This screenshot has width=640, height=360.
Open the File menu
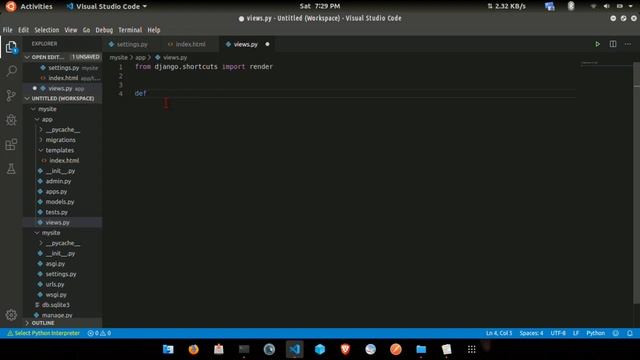pyautogui.click(x=7, y=30)
